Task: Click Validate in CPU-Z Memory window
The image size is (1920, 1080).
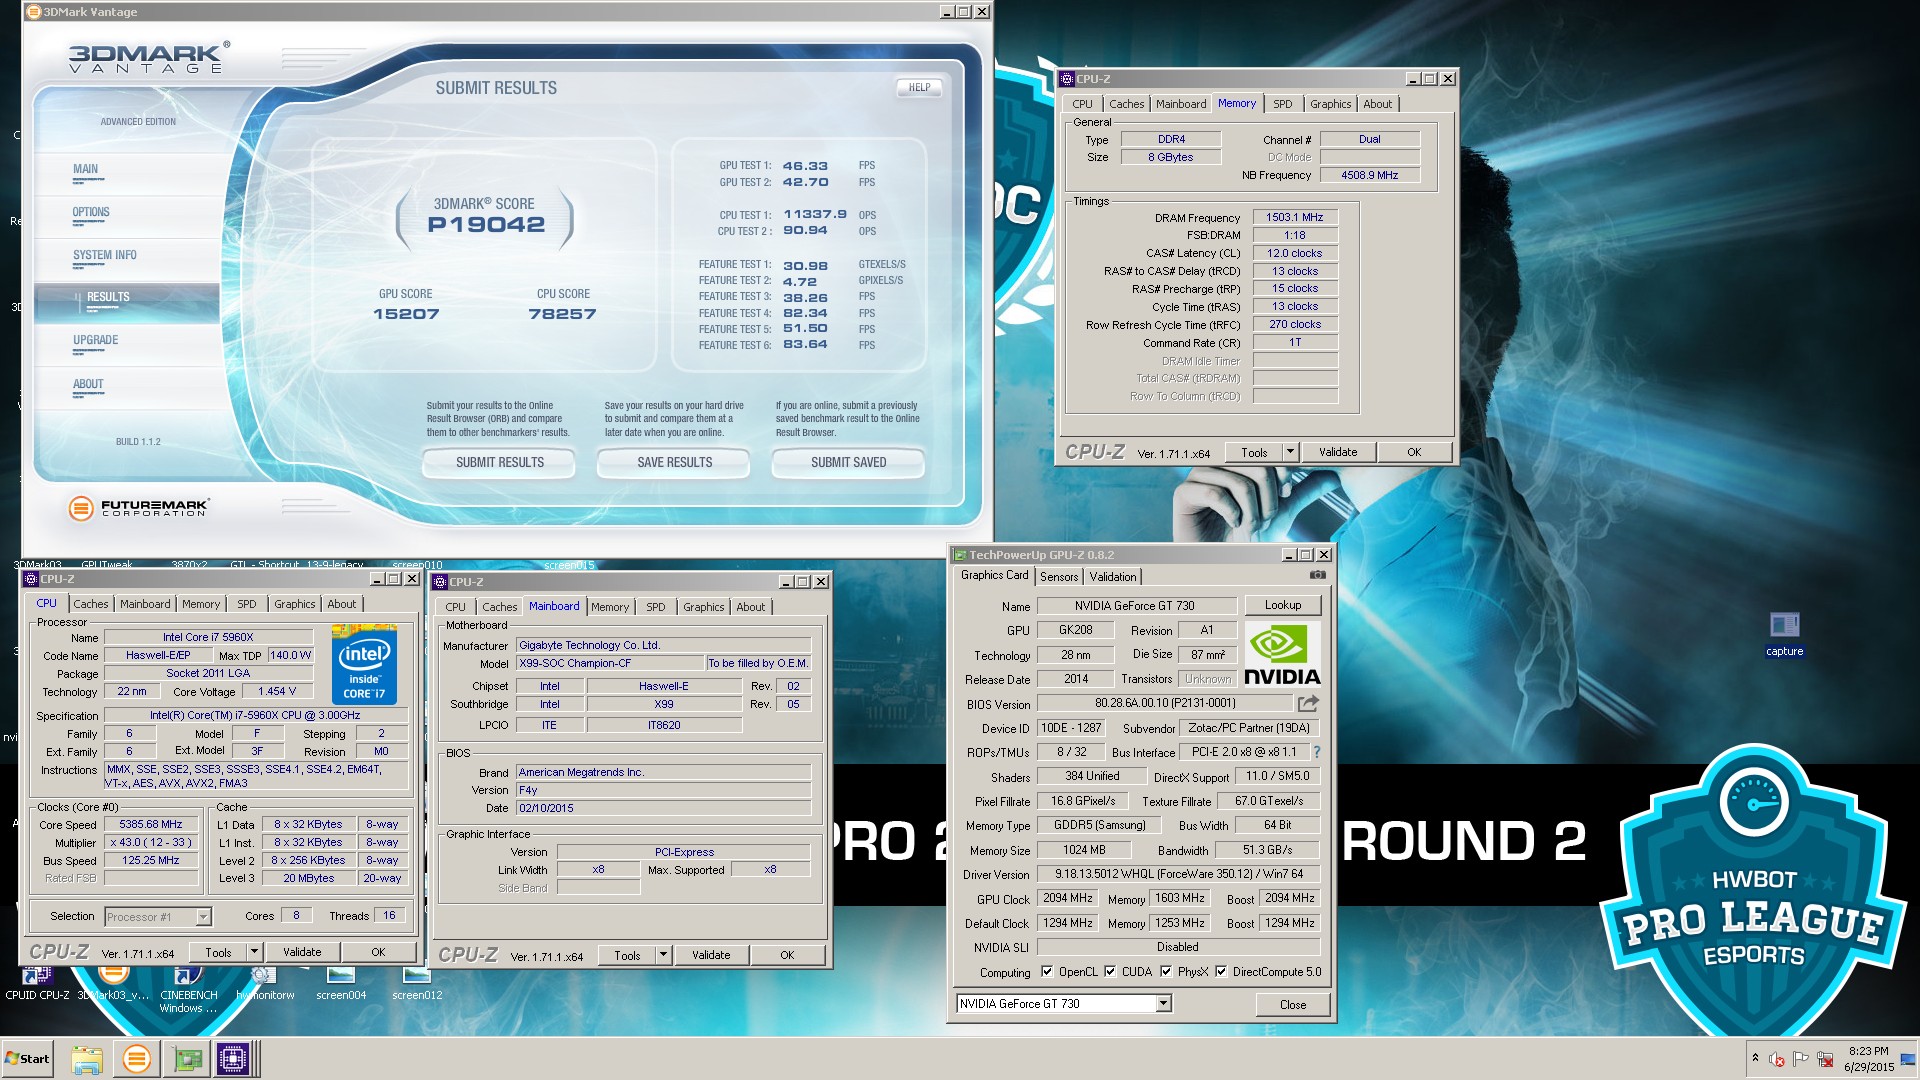Action: point(1338,452)
